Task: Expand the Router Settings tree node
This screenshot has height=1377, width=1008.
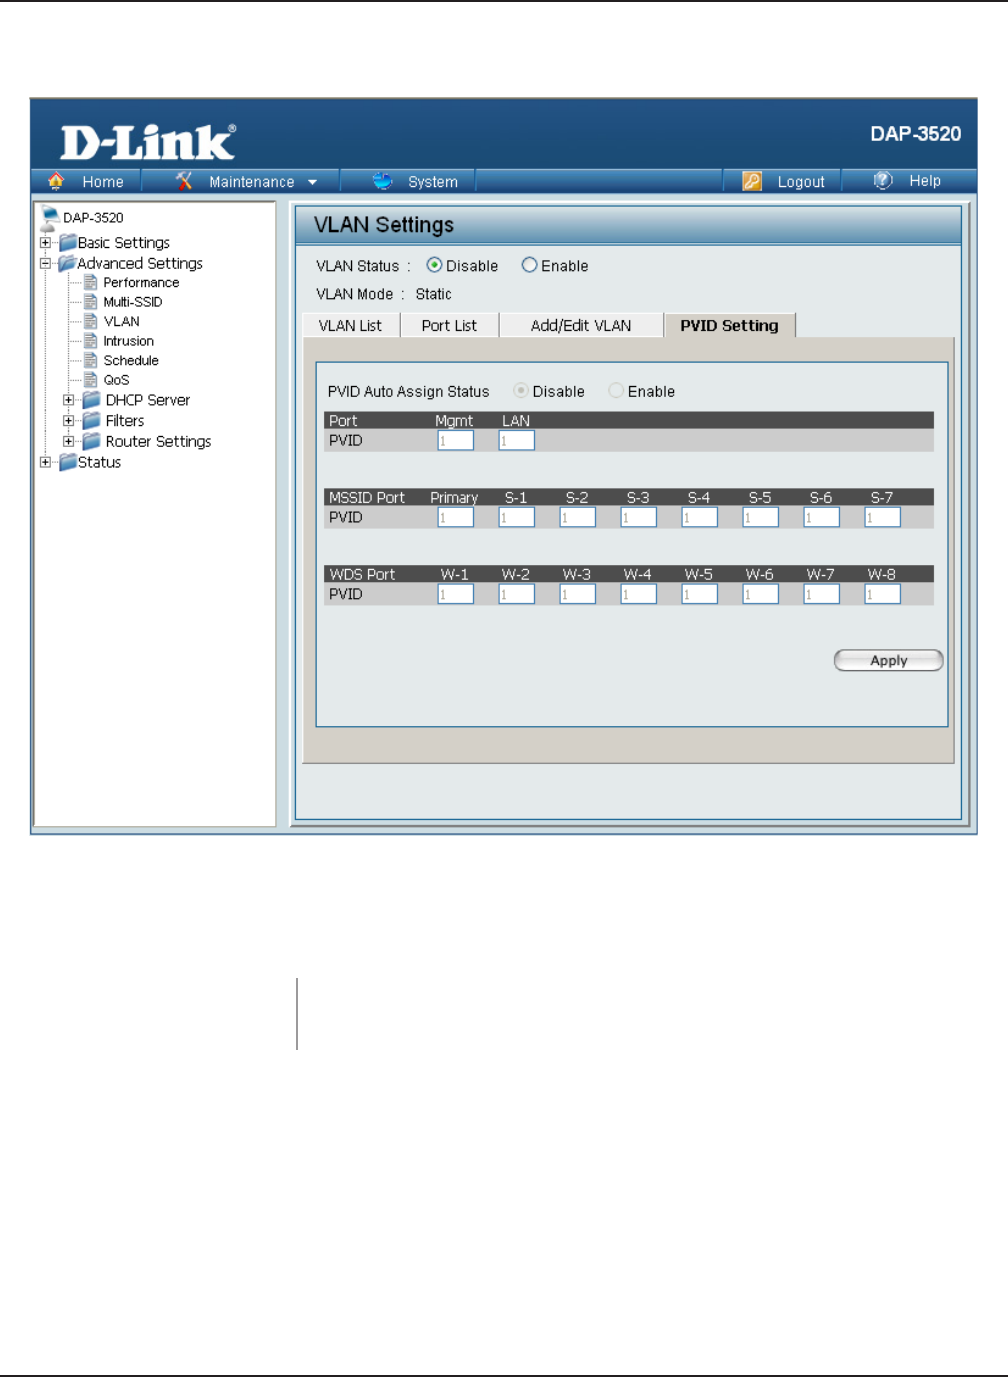Action: click(68, 441)
